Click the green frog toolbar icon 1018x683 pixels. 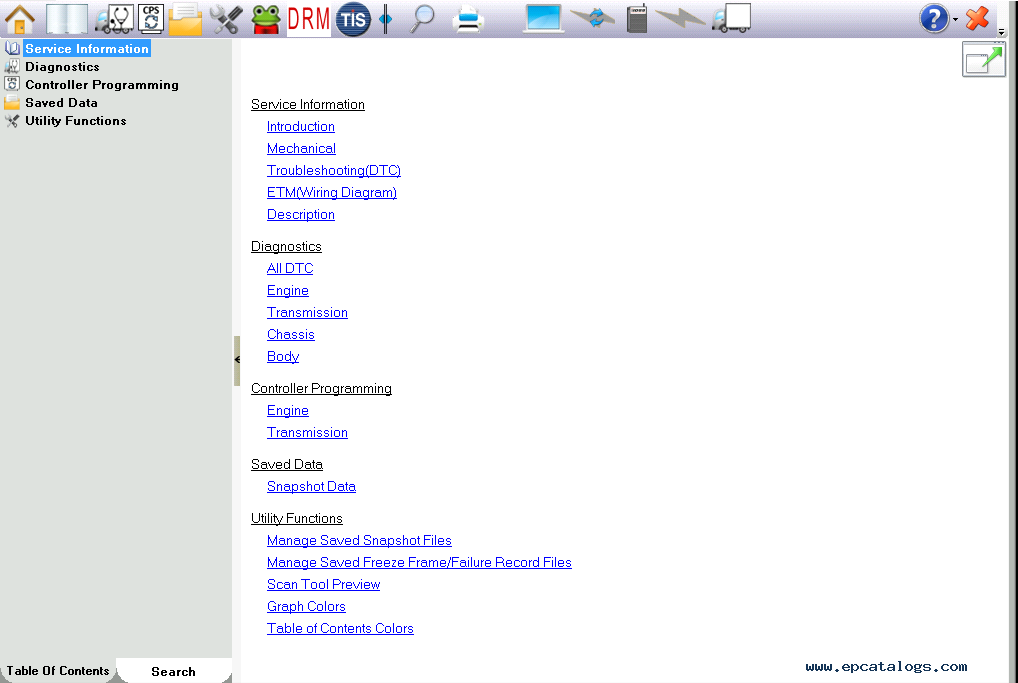click(x=266, y=19)
